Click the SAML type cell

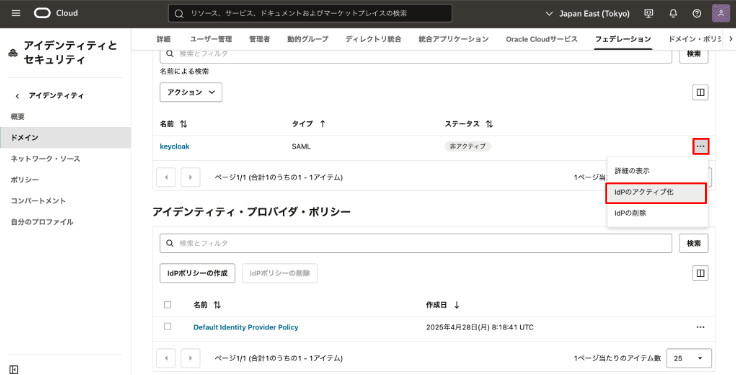point(301,146)
